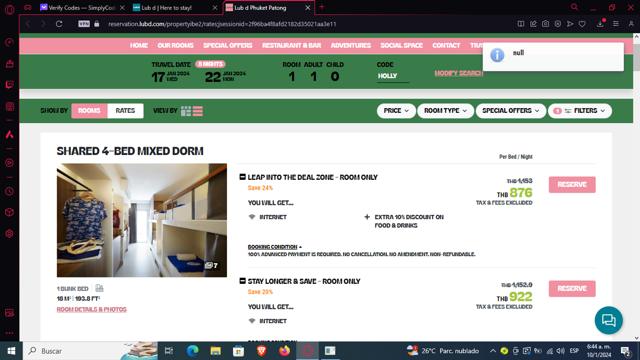Image resolution: width=640 pixels, height=360 pixels.
Task: Open Social Space menu item
Action: click(x=401, y=45)
